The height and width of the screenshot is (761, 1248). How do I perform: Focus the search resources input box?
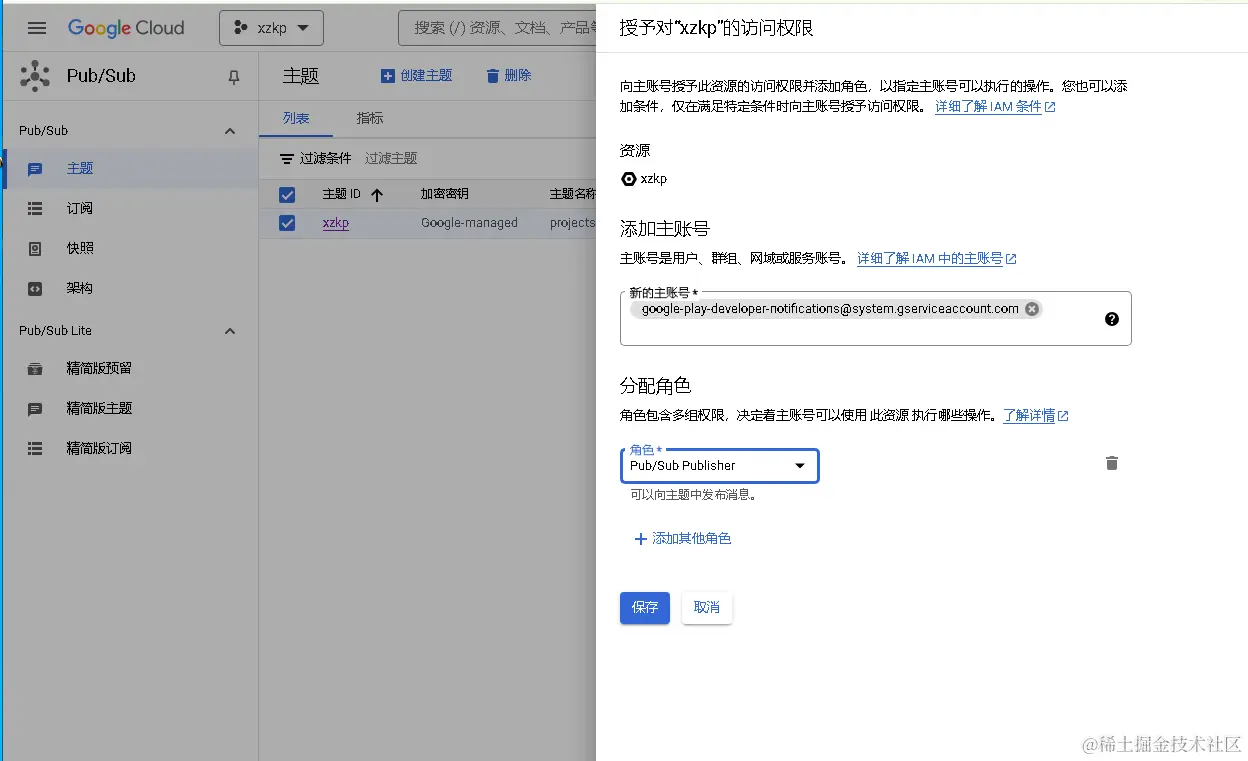(498, 28)
